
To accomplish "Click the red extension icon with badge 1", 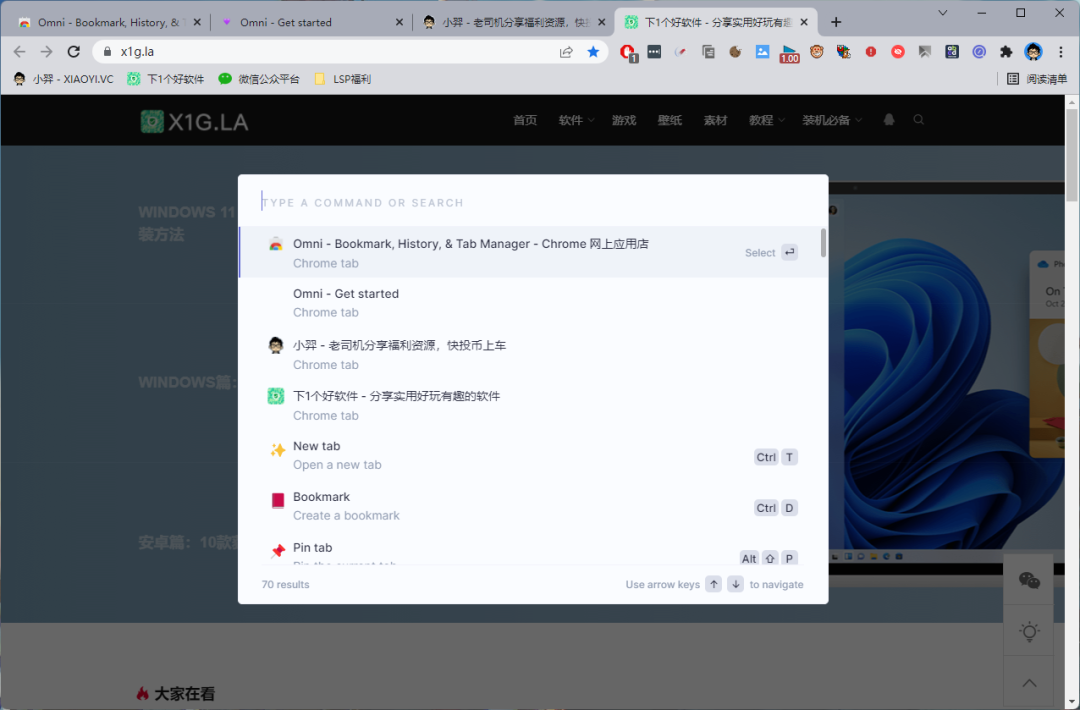I will tap(627, 52).
